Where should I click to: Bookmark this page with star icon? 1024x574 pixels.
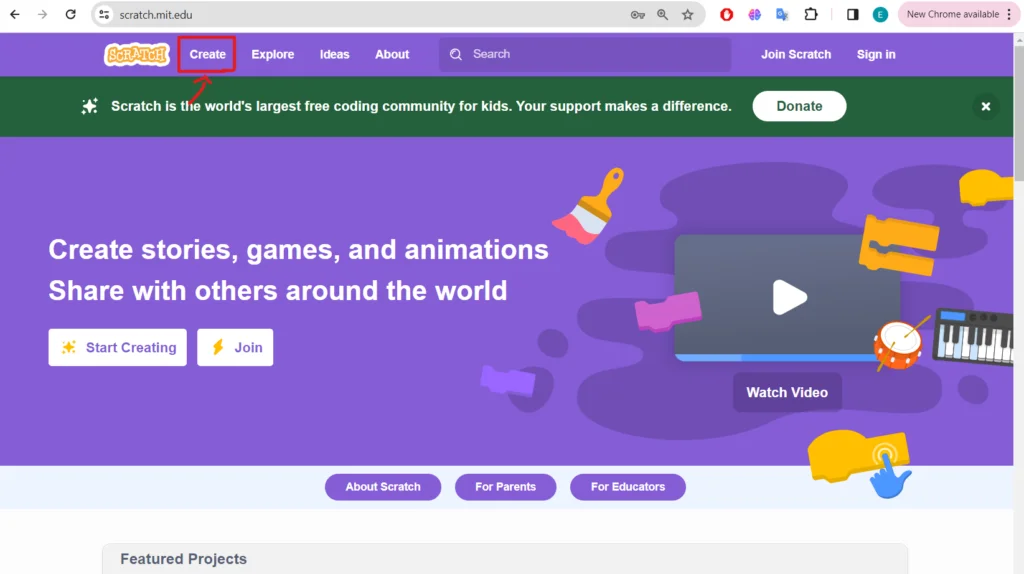click(688, 14)
